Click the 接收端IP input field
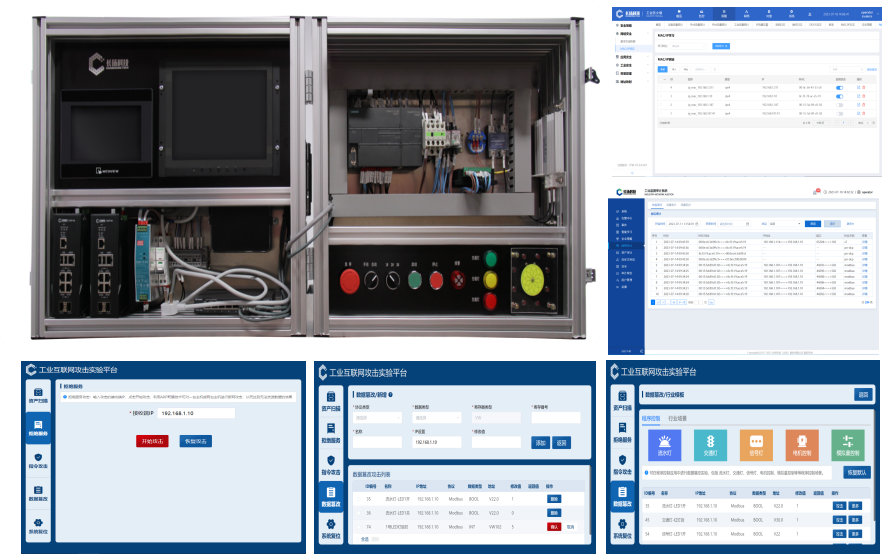The image size is (882, 555). click(x=195, y=413)
